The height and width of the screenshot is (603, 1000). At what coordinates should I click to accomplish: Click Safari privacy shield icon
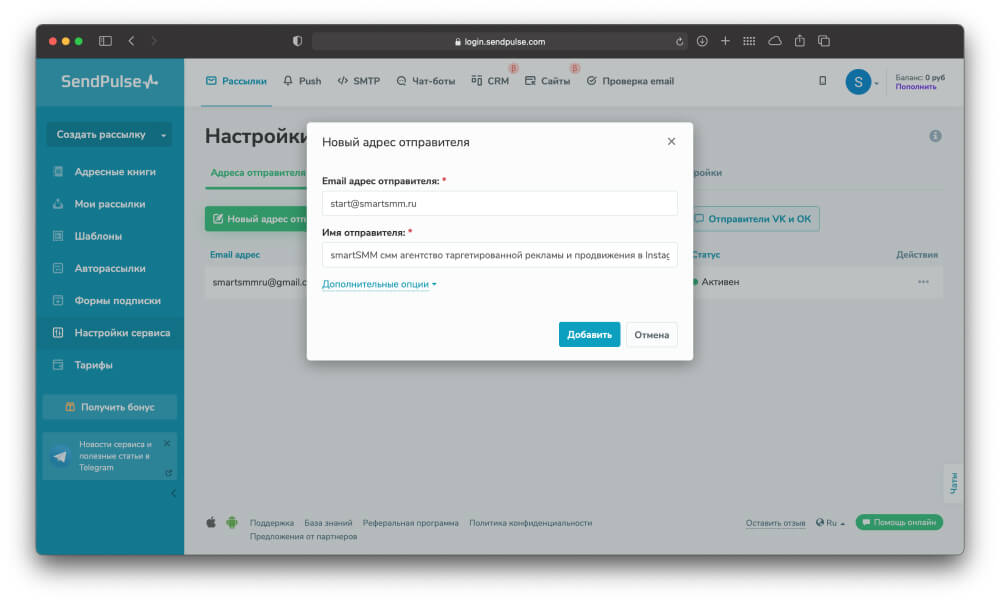pos(297,41)
